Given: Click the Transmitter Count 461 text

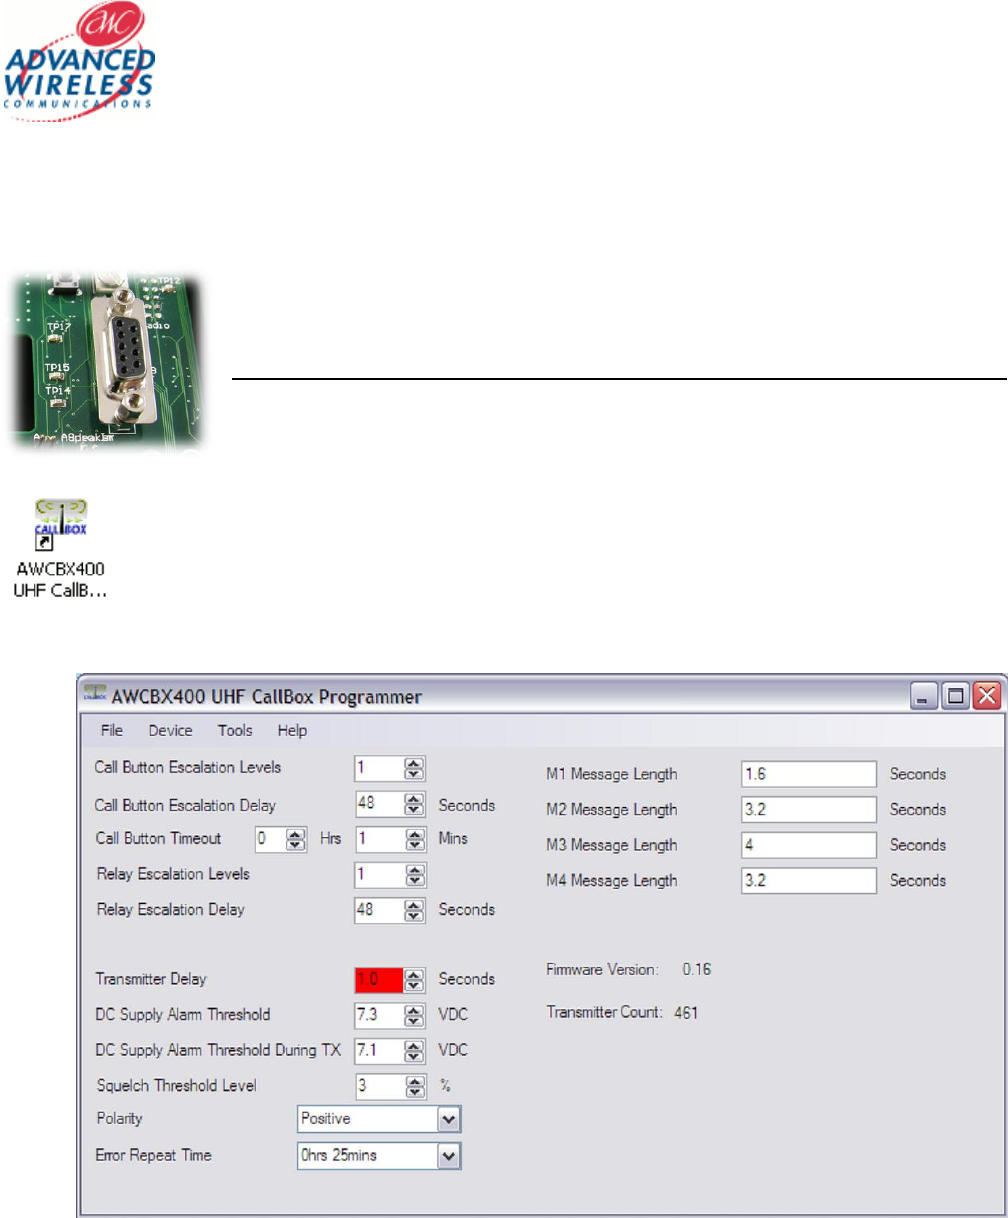Looking at the screenshot, I should (622, 1012).
